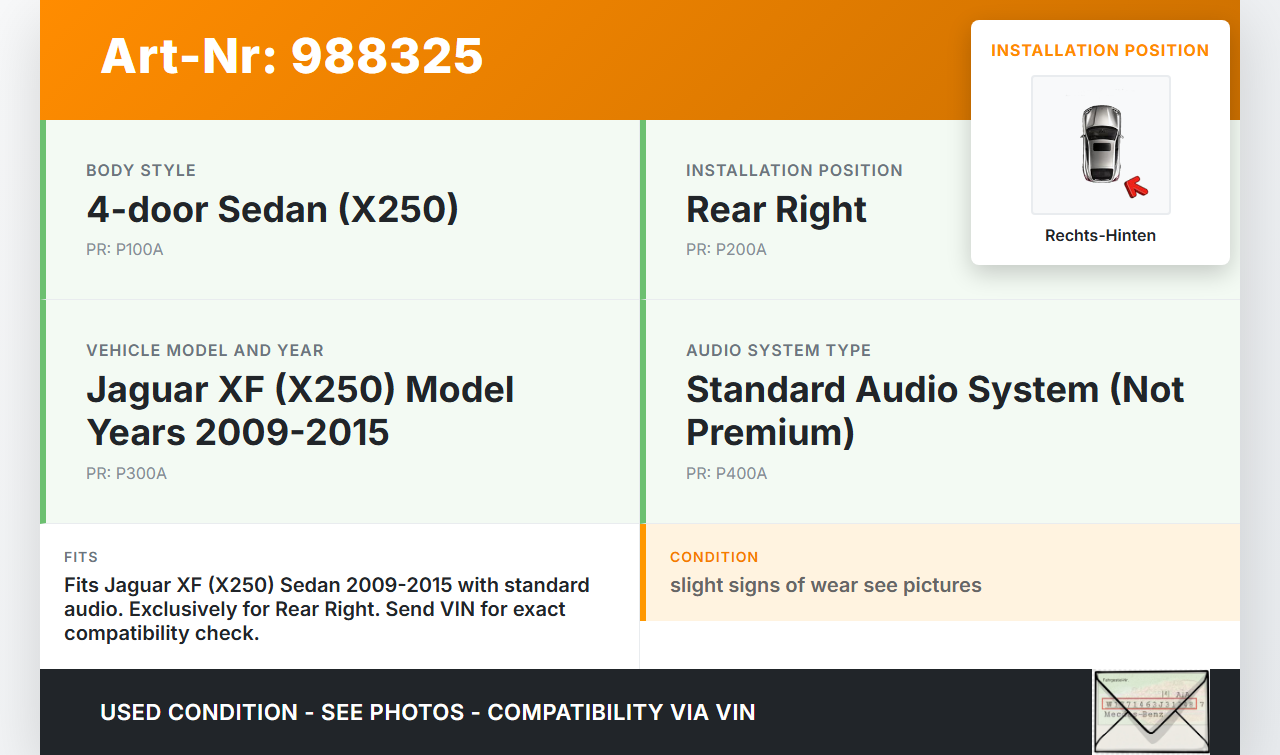This screenshot has height=755, width=1280.
Task: Click the red arrow pointing at the car
Action: (x=1135, y=186)
